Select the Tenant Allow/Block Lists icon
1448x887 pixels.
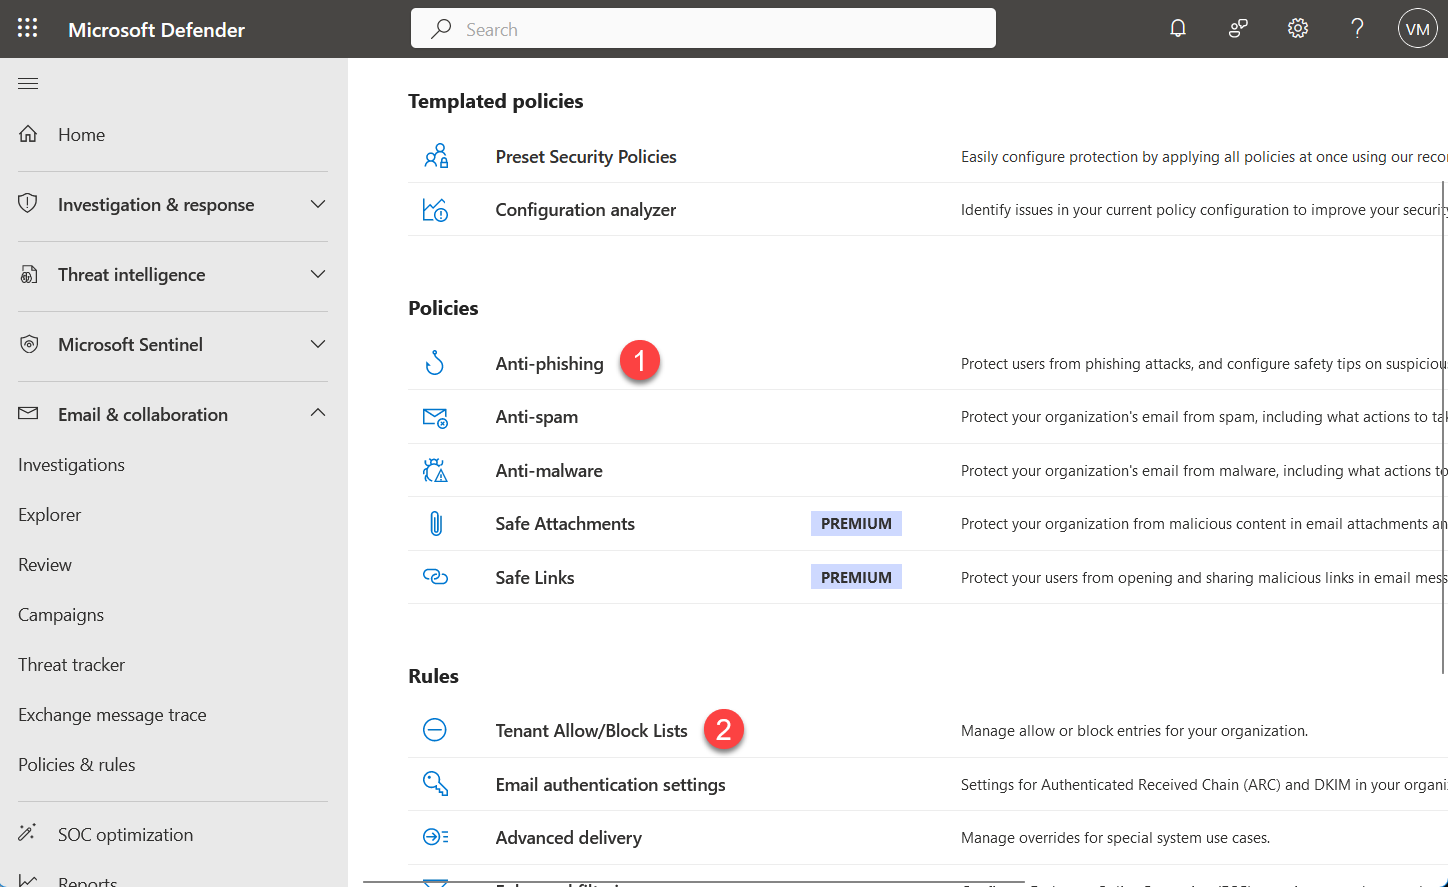click(x=435, y=730)
